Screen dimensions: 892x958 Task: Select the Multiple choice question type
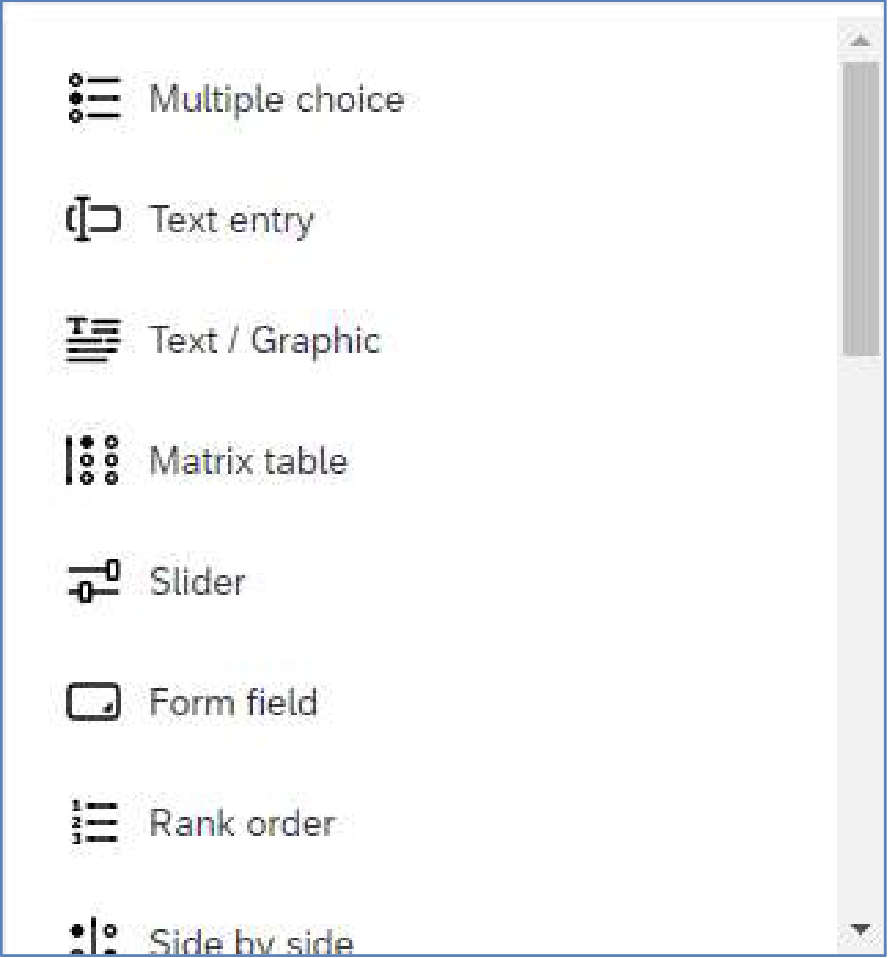pyautogui.click(x=277, y=99)
